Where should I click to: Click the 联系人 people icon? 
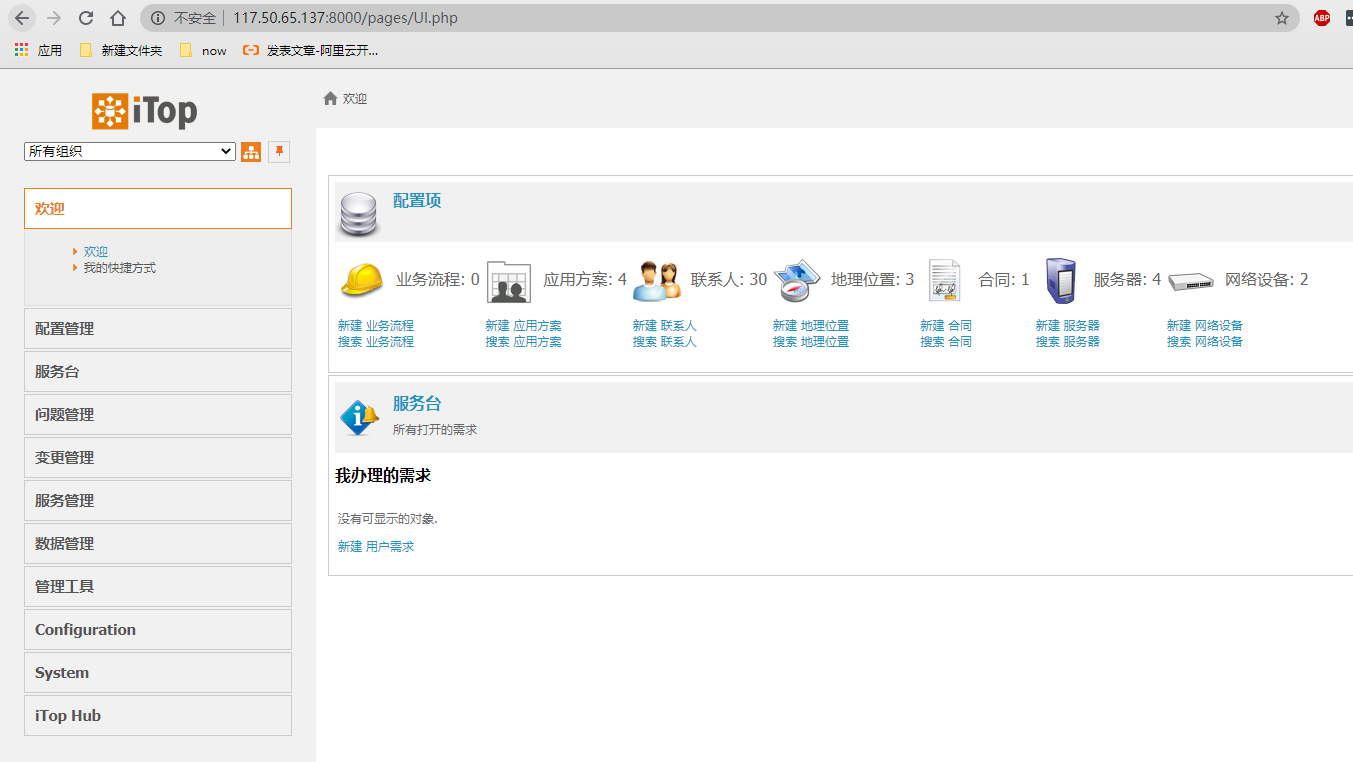click(x=655, y=281)
